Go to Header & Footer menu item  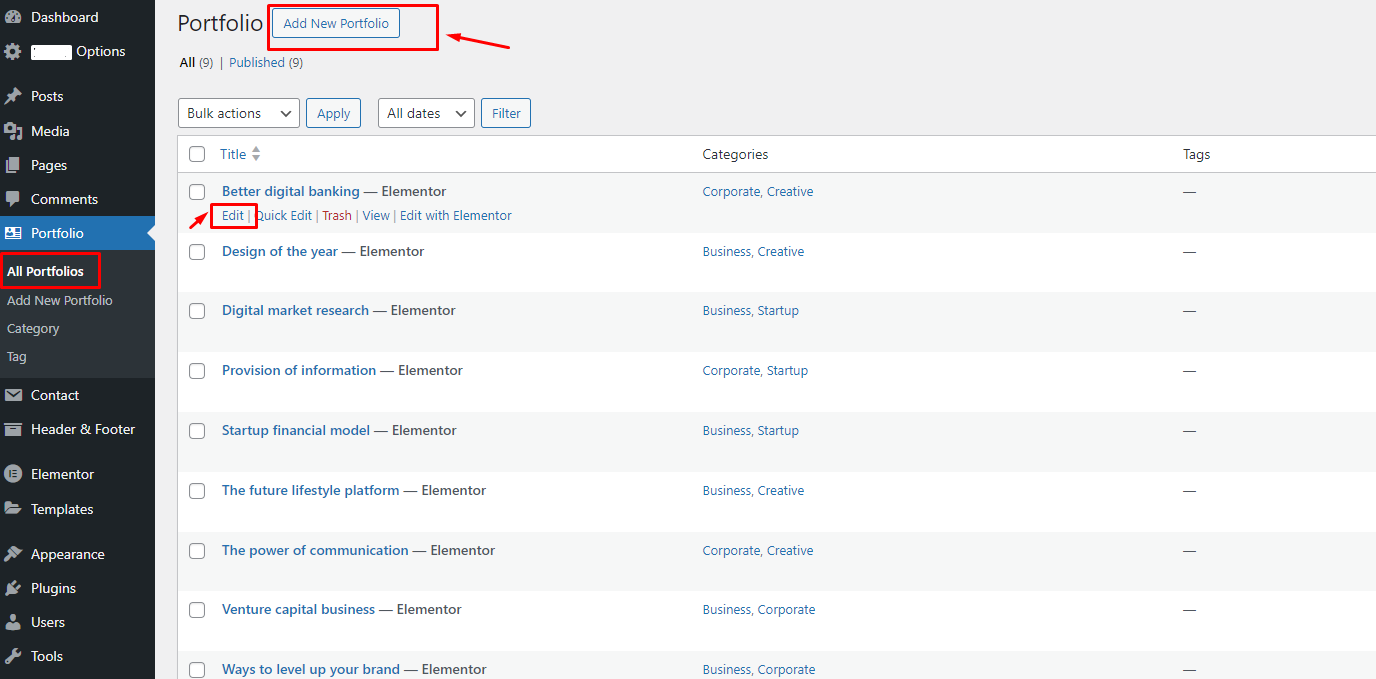(82, 429)
